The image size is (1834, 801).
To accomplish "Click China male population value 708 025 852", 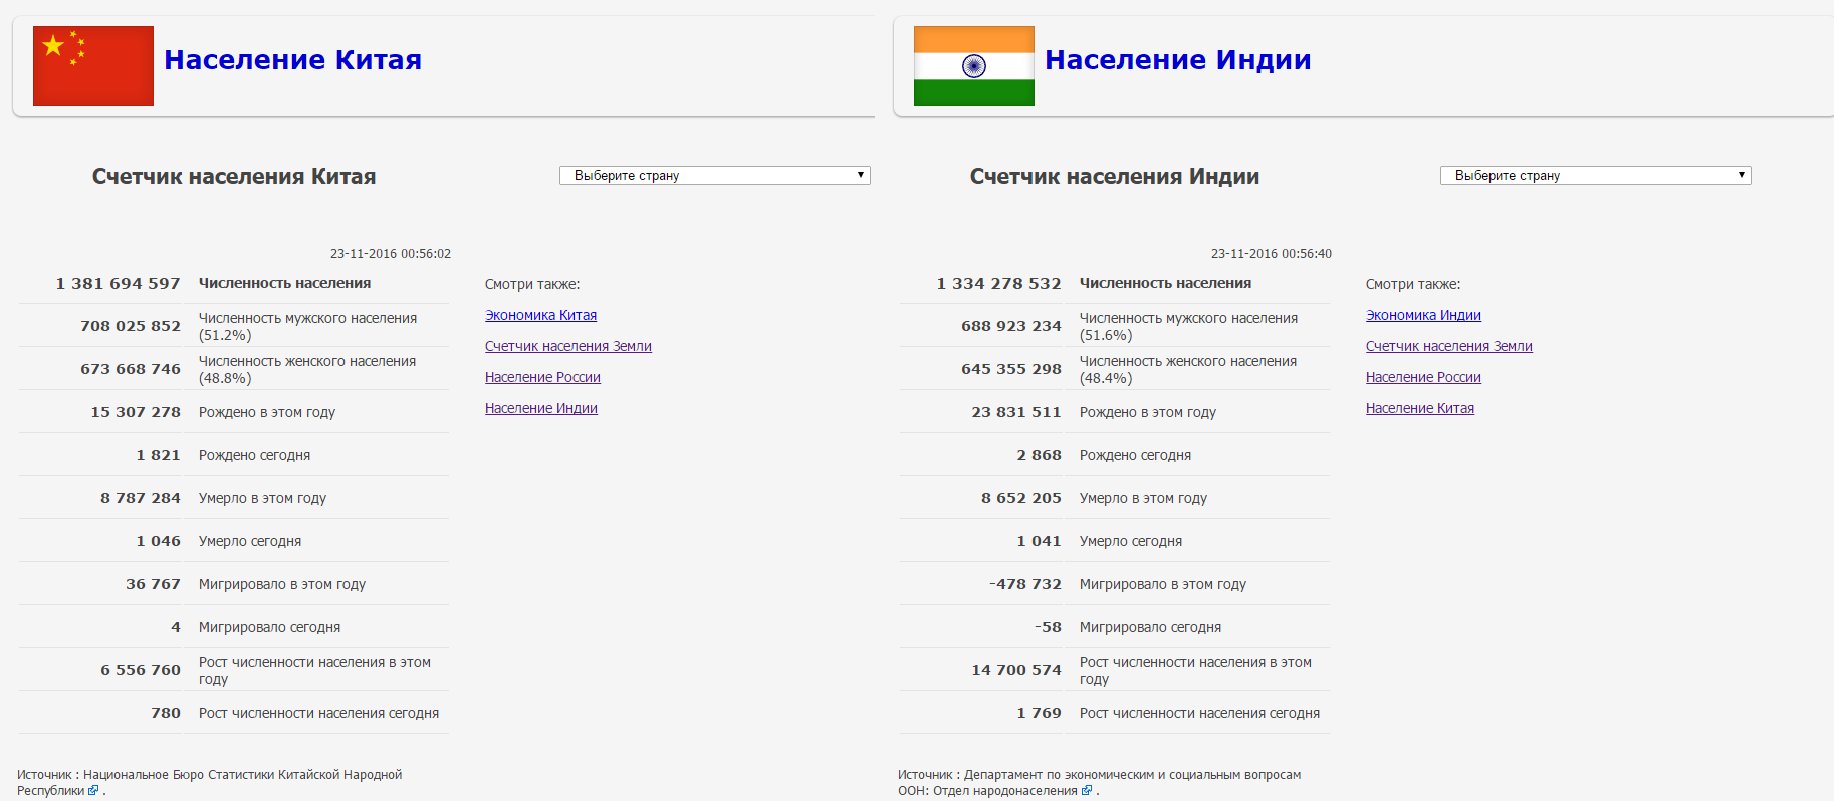I will [130, 326].
